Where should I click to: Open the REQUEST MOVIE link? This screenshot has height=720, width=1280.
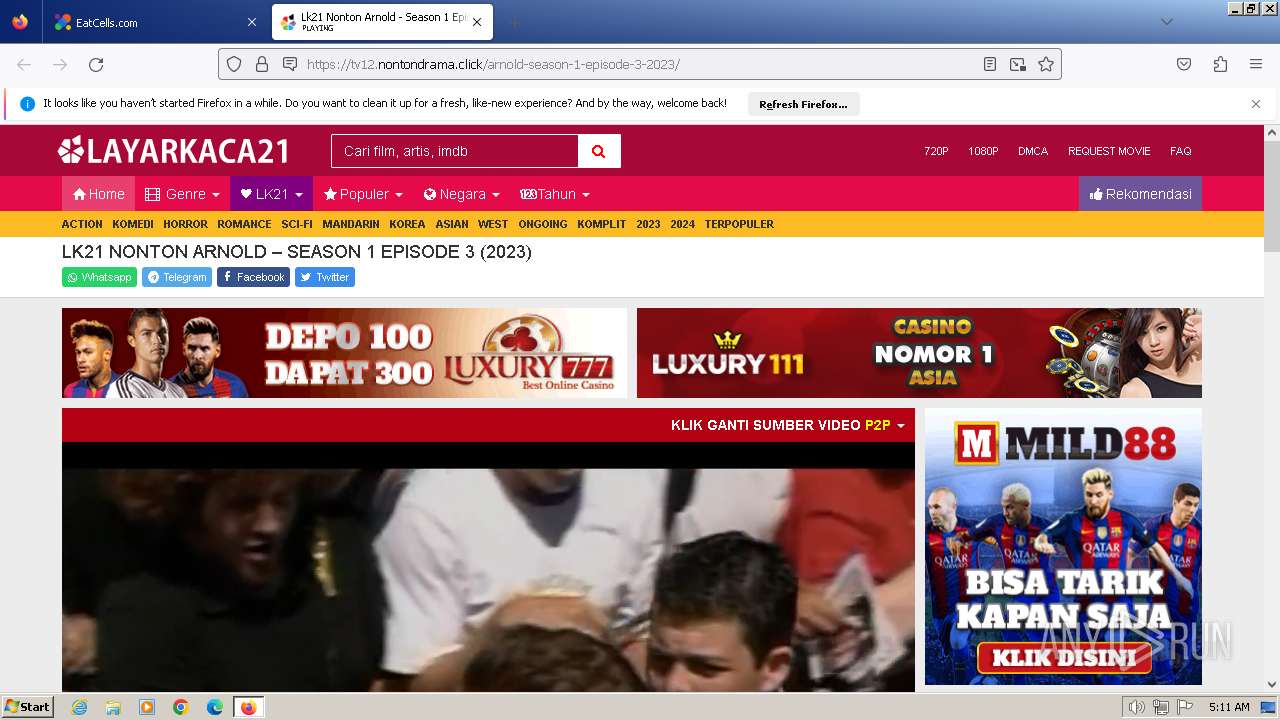[x=1109, y=151]
